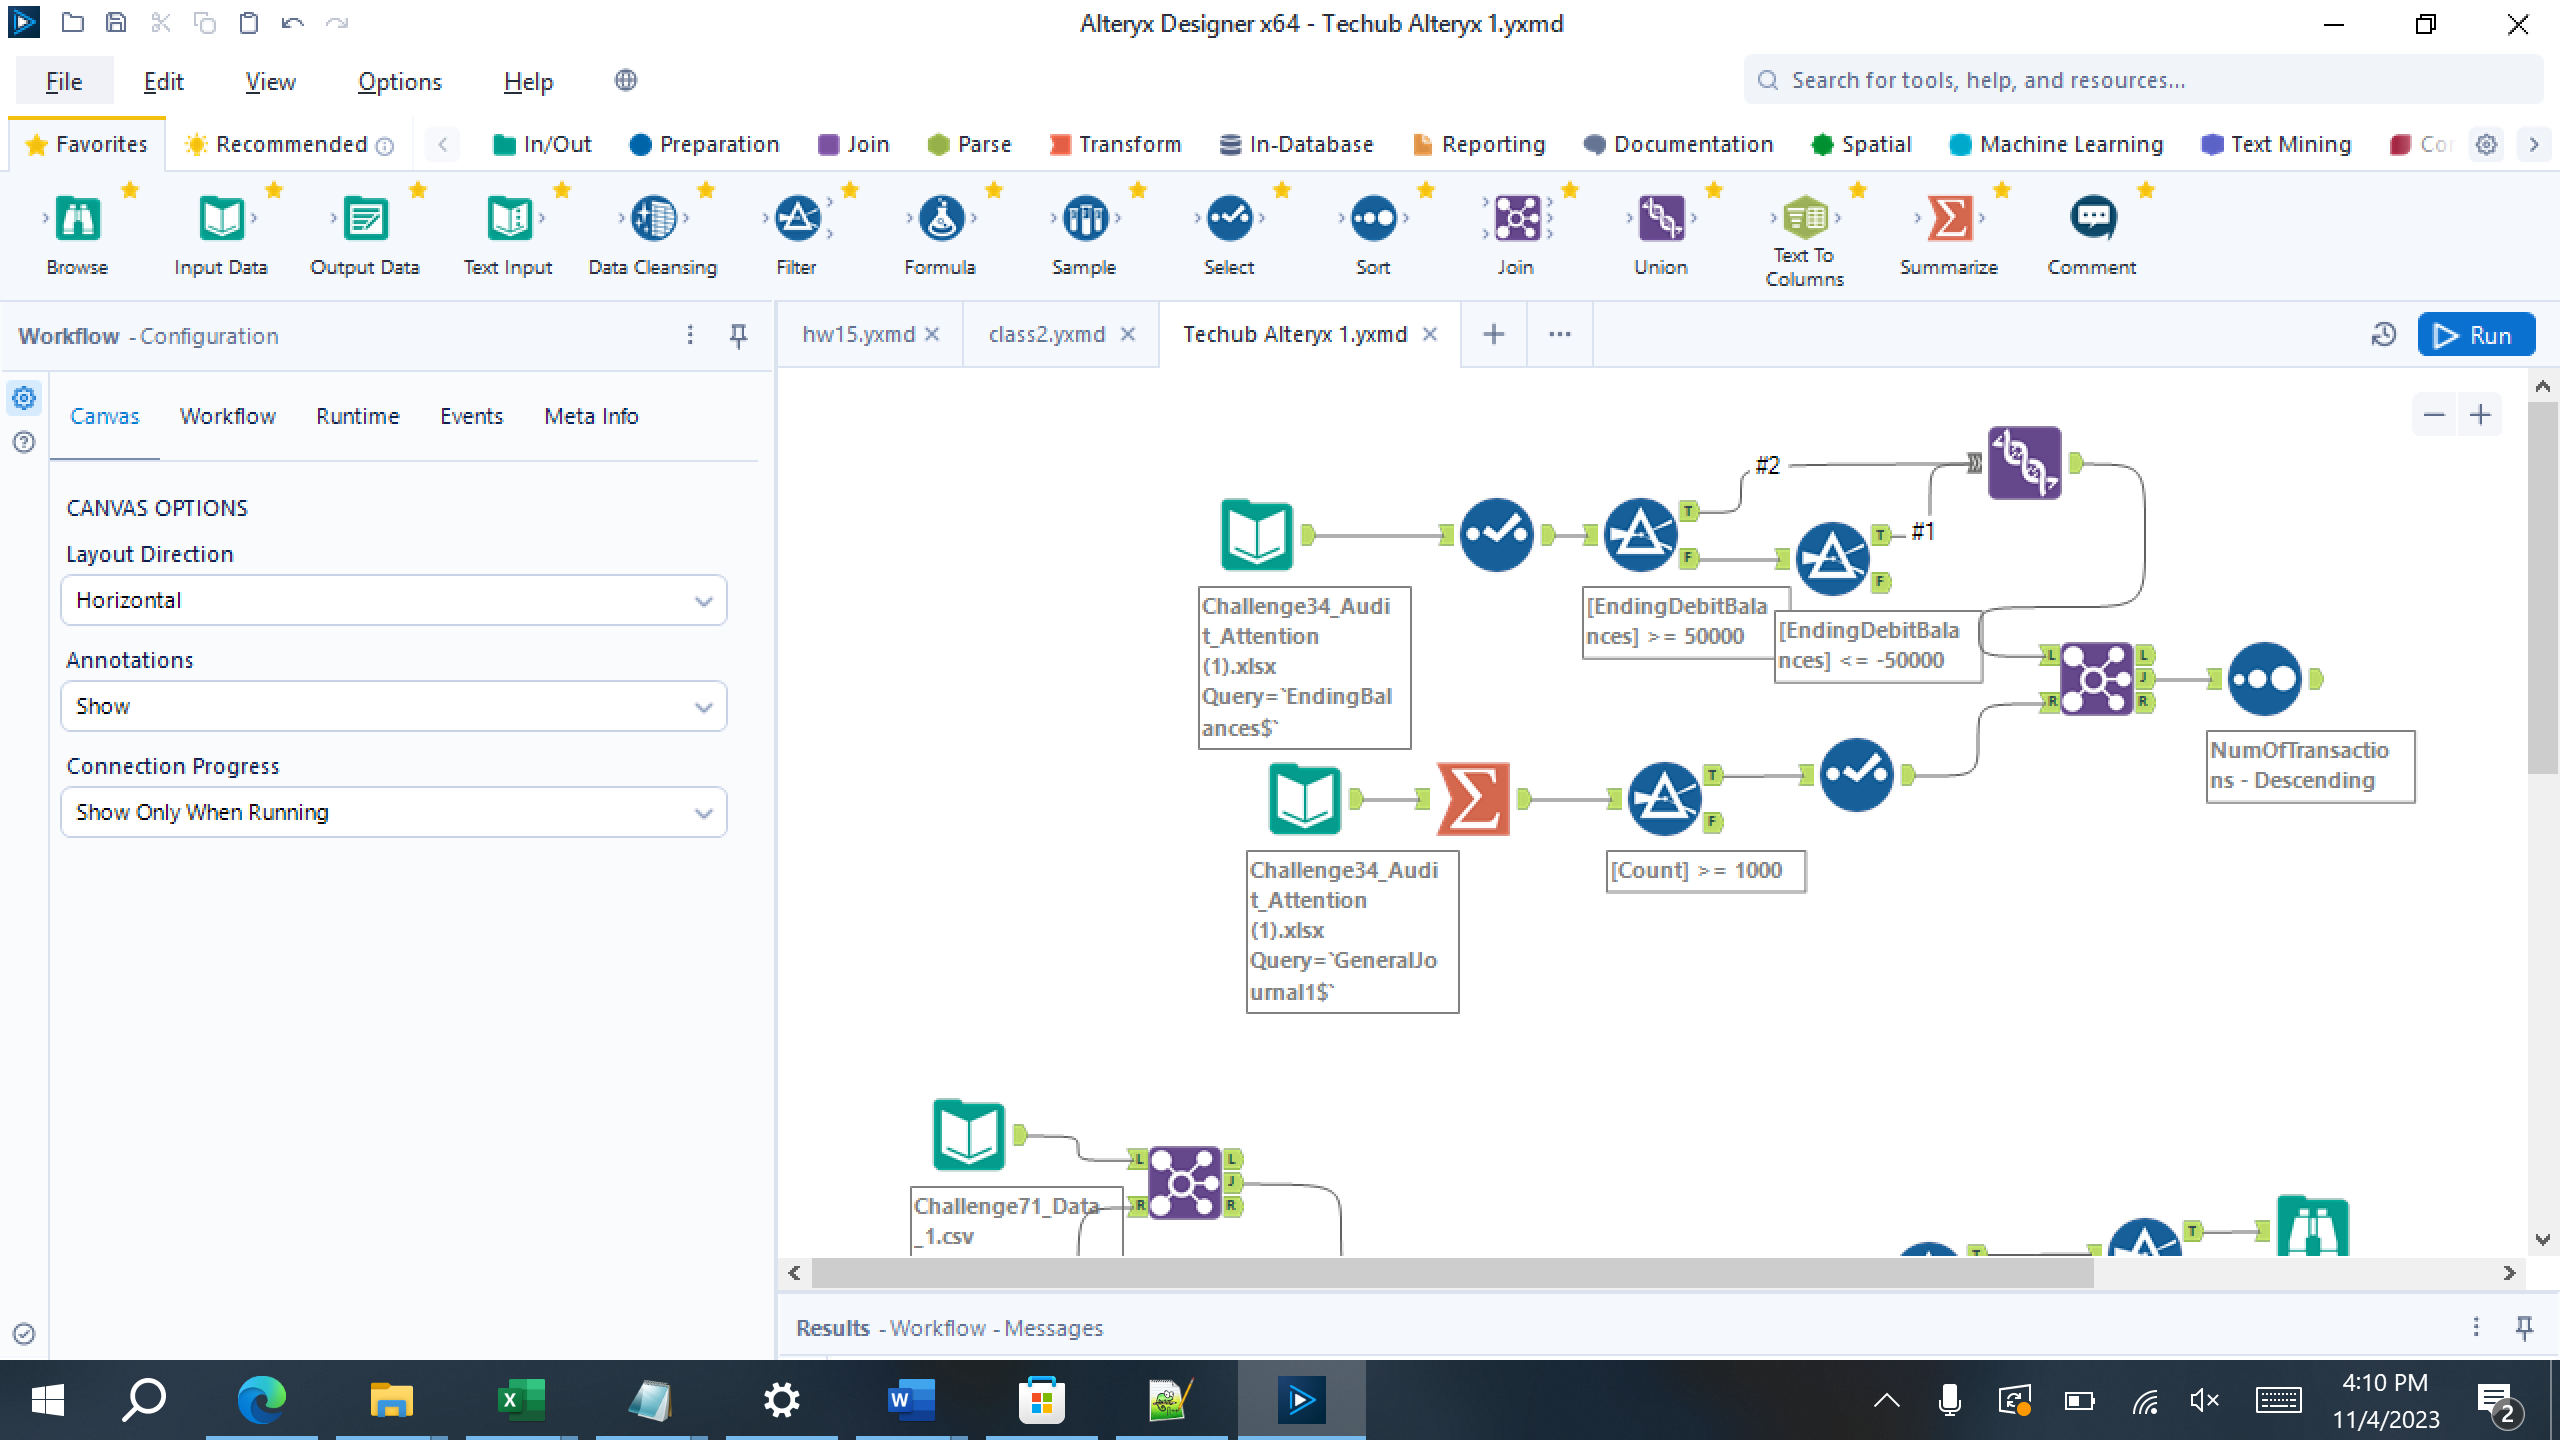Viewport: 2560px width, 1440px height.
Task: Run the workflow
Action: point(2476,335)
